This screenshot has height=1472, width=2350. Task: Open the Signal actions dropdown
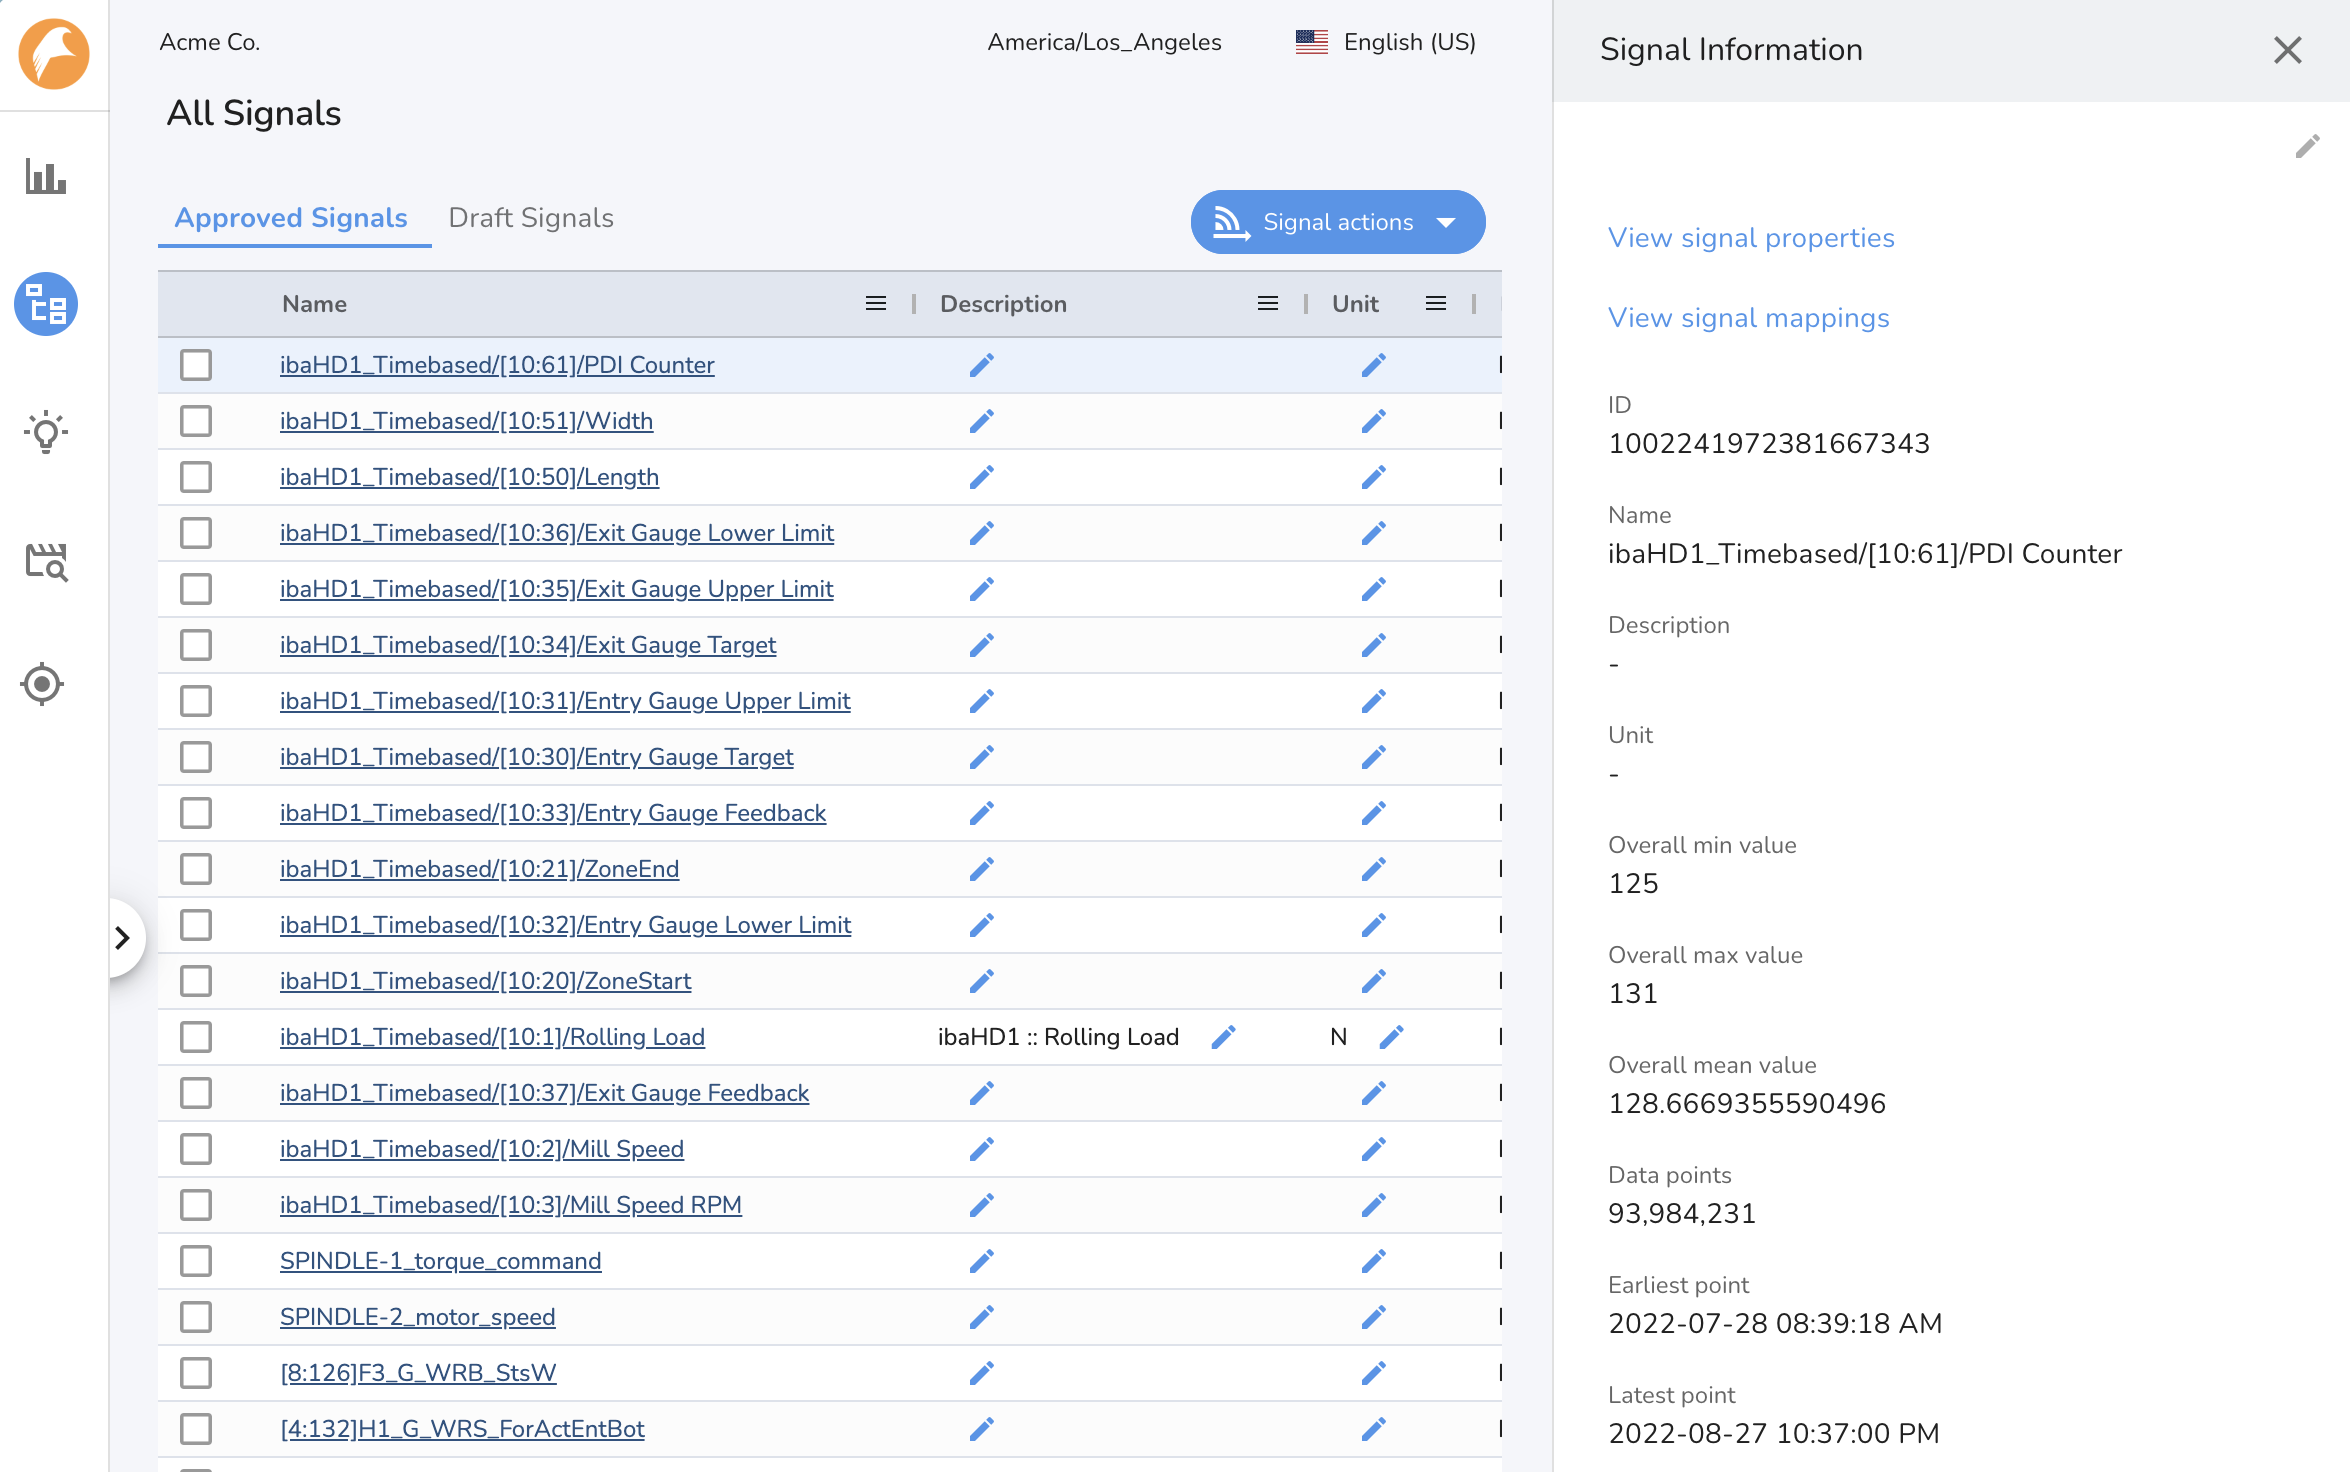1337,222
